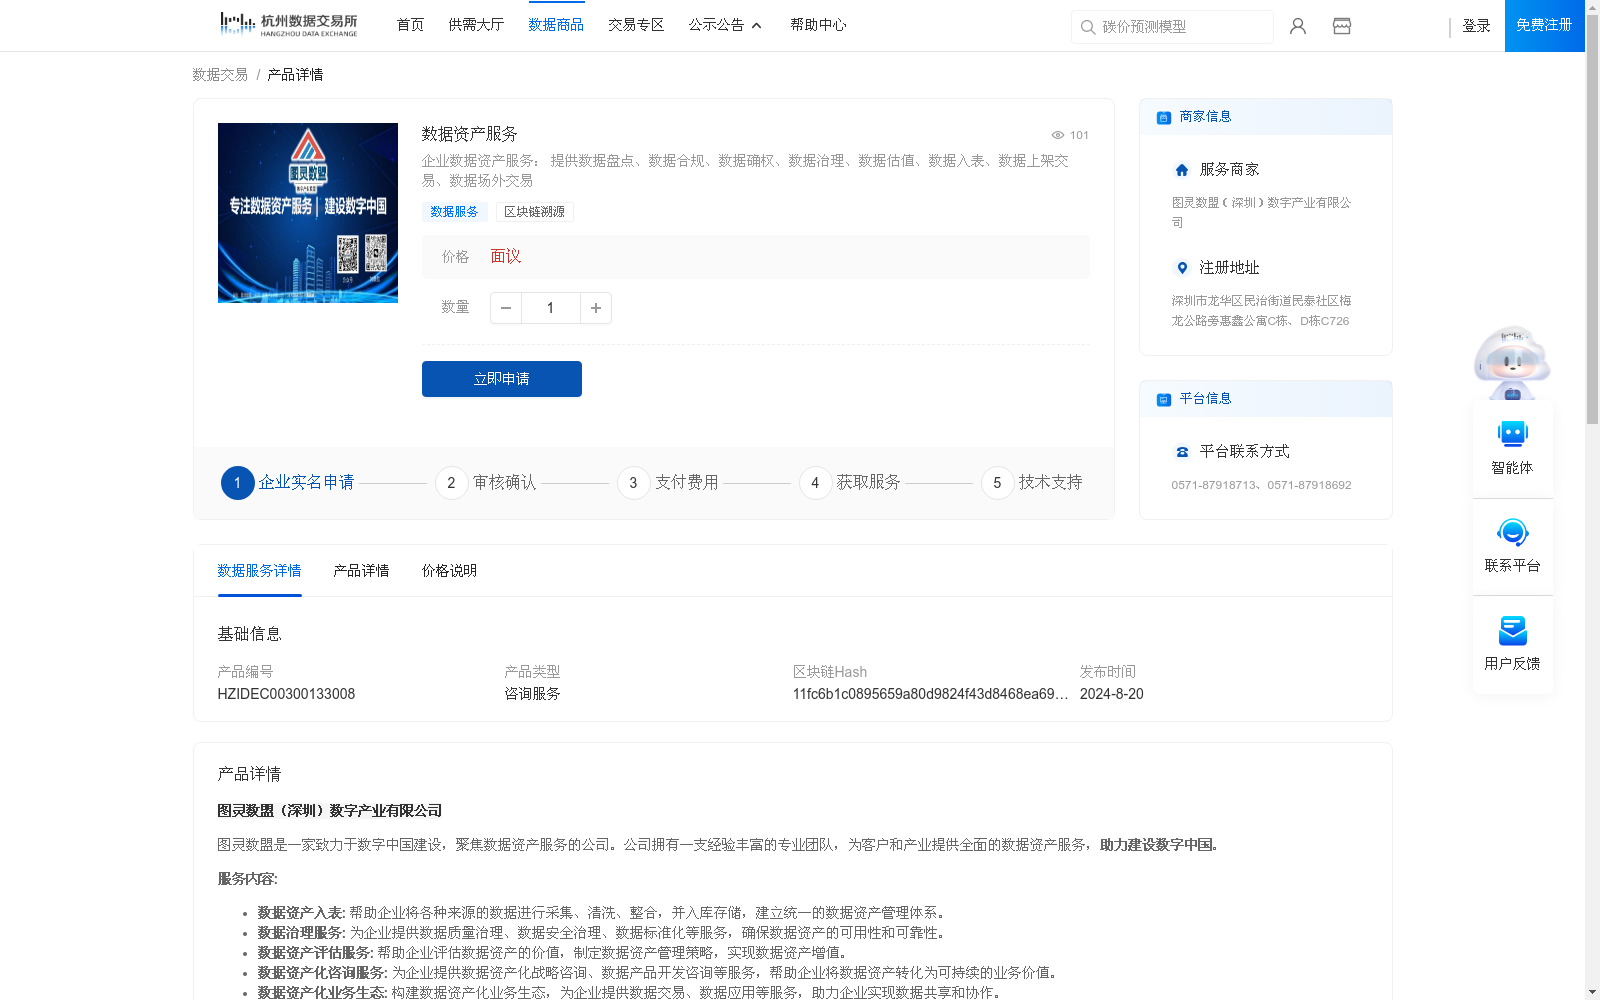The width and height of the screenshot is (1600, 1000).
Task: Click the 面议 price text
Action: (x=506, y=257)
